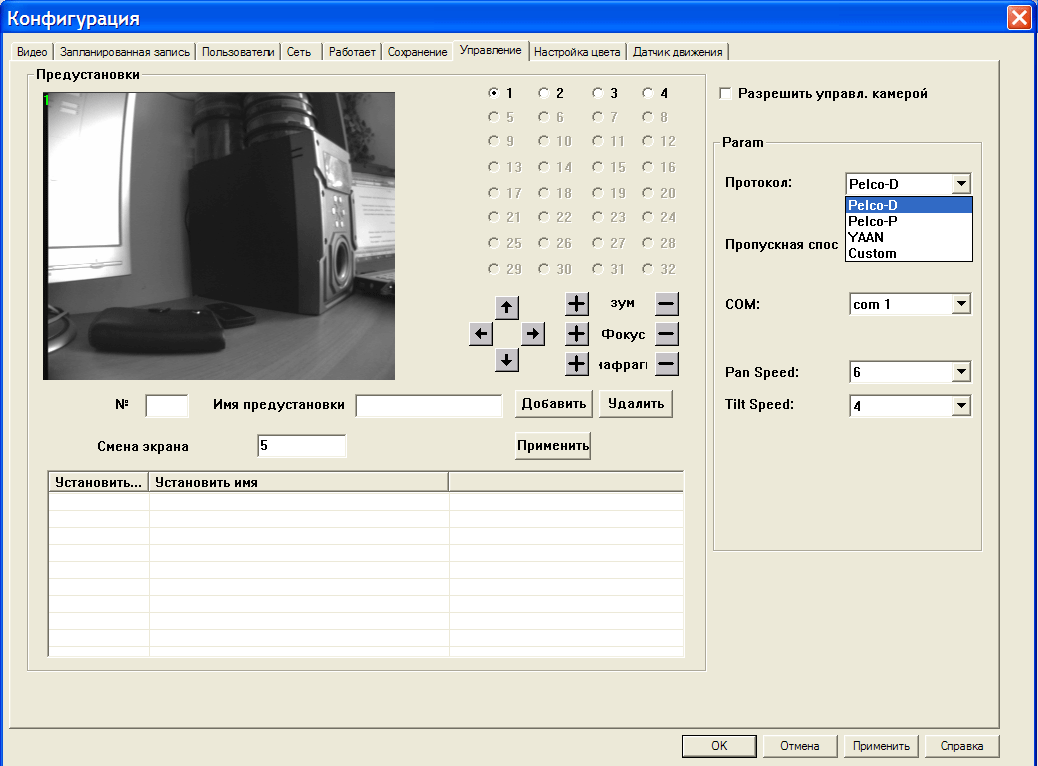This screenshot has height=766, width=1038.
Task: Click the Фокус plus button
Action: [577, 333]
